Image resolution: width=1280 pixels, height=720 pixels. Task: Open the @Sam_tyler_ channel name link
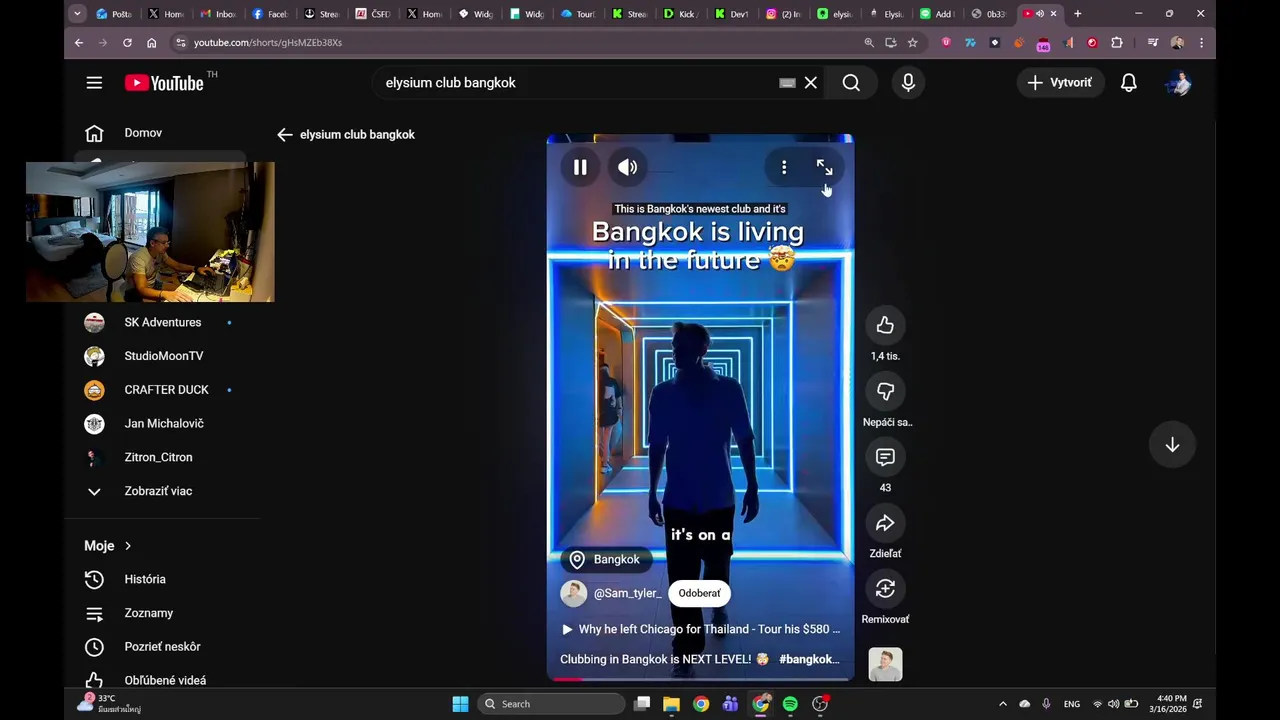point(628,593)
